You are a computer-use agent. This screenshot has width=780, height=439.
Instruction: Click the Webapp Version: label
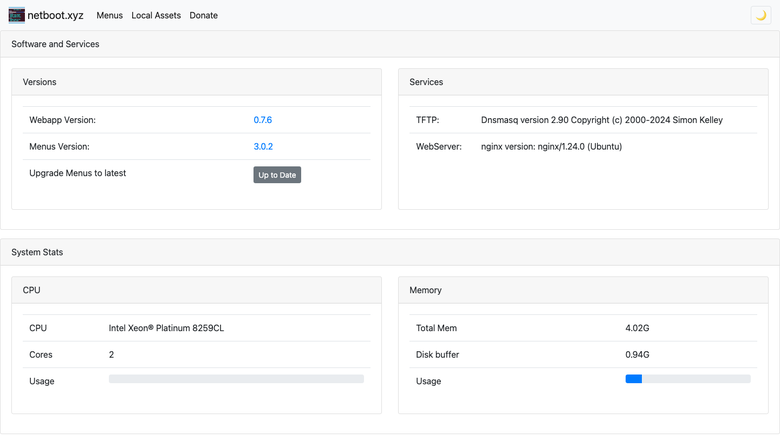click(62, 120)
